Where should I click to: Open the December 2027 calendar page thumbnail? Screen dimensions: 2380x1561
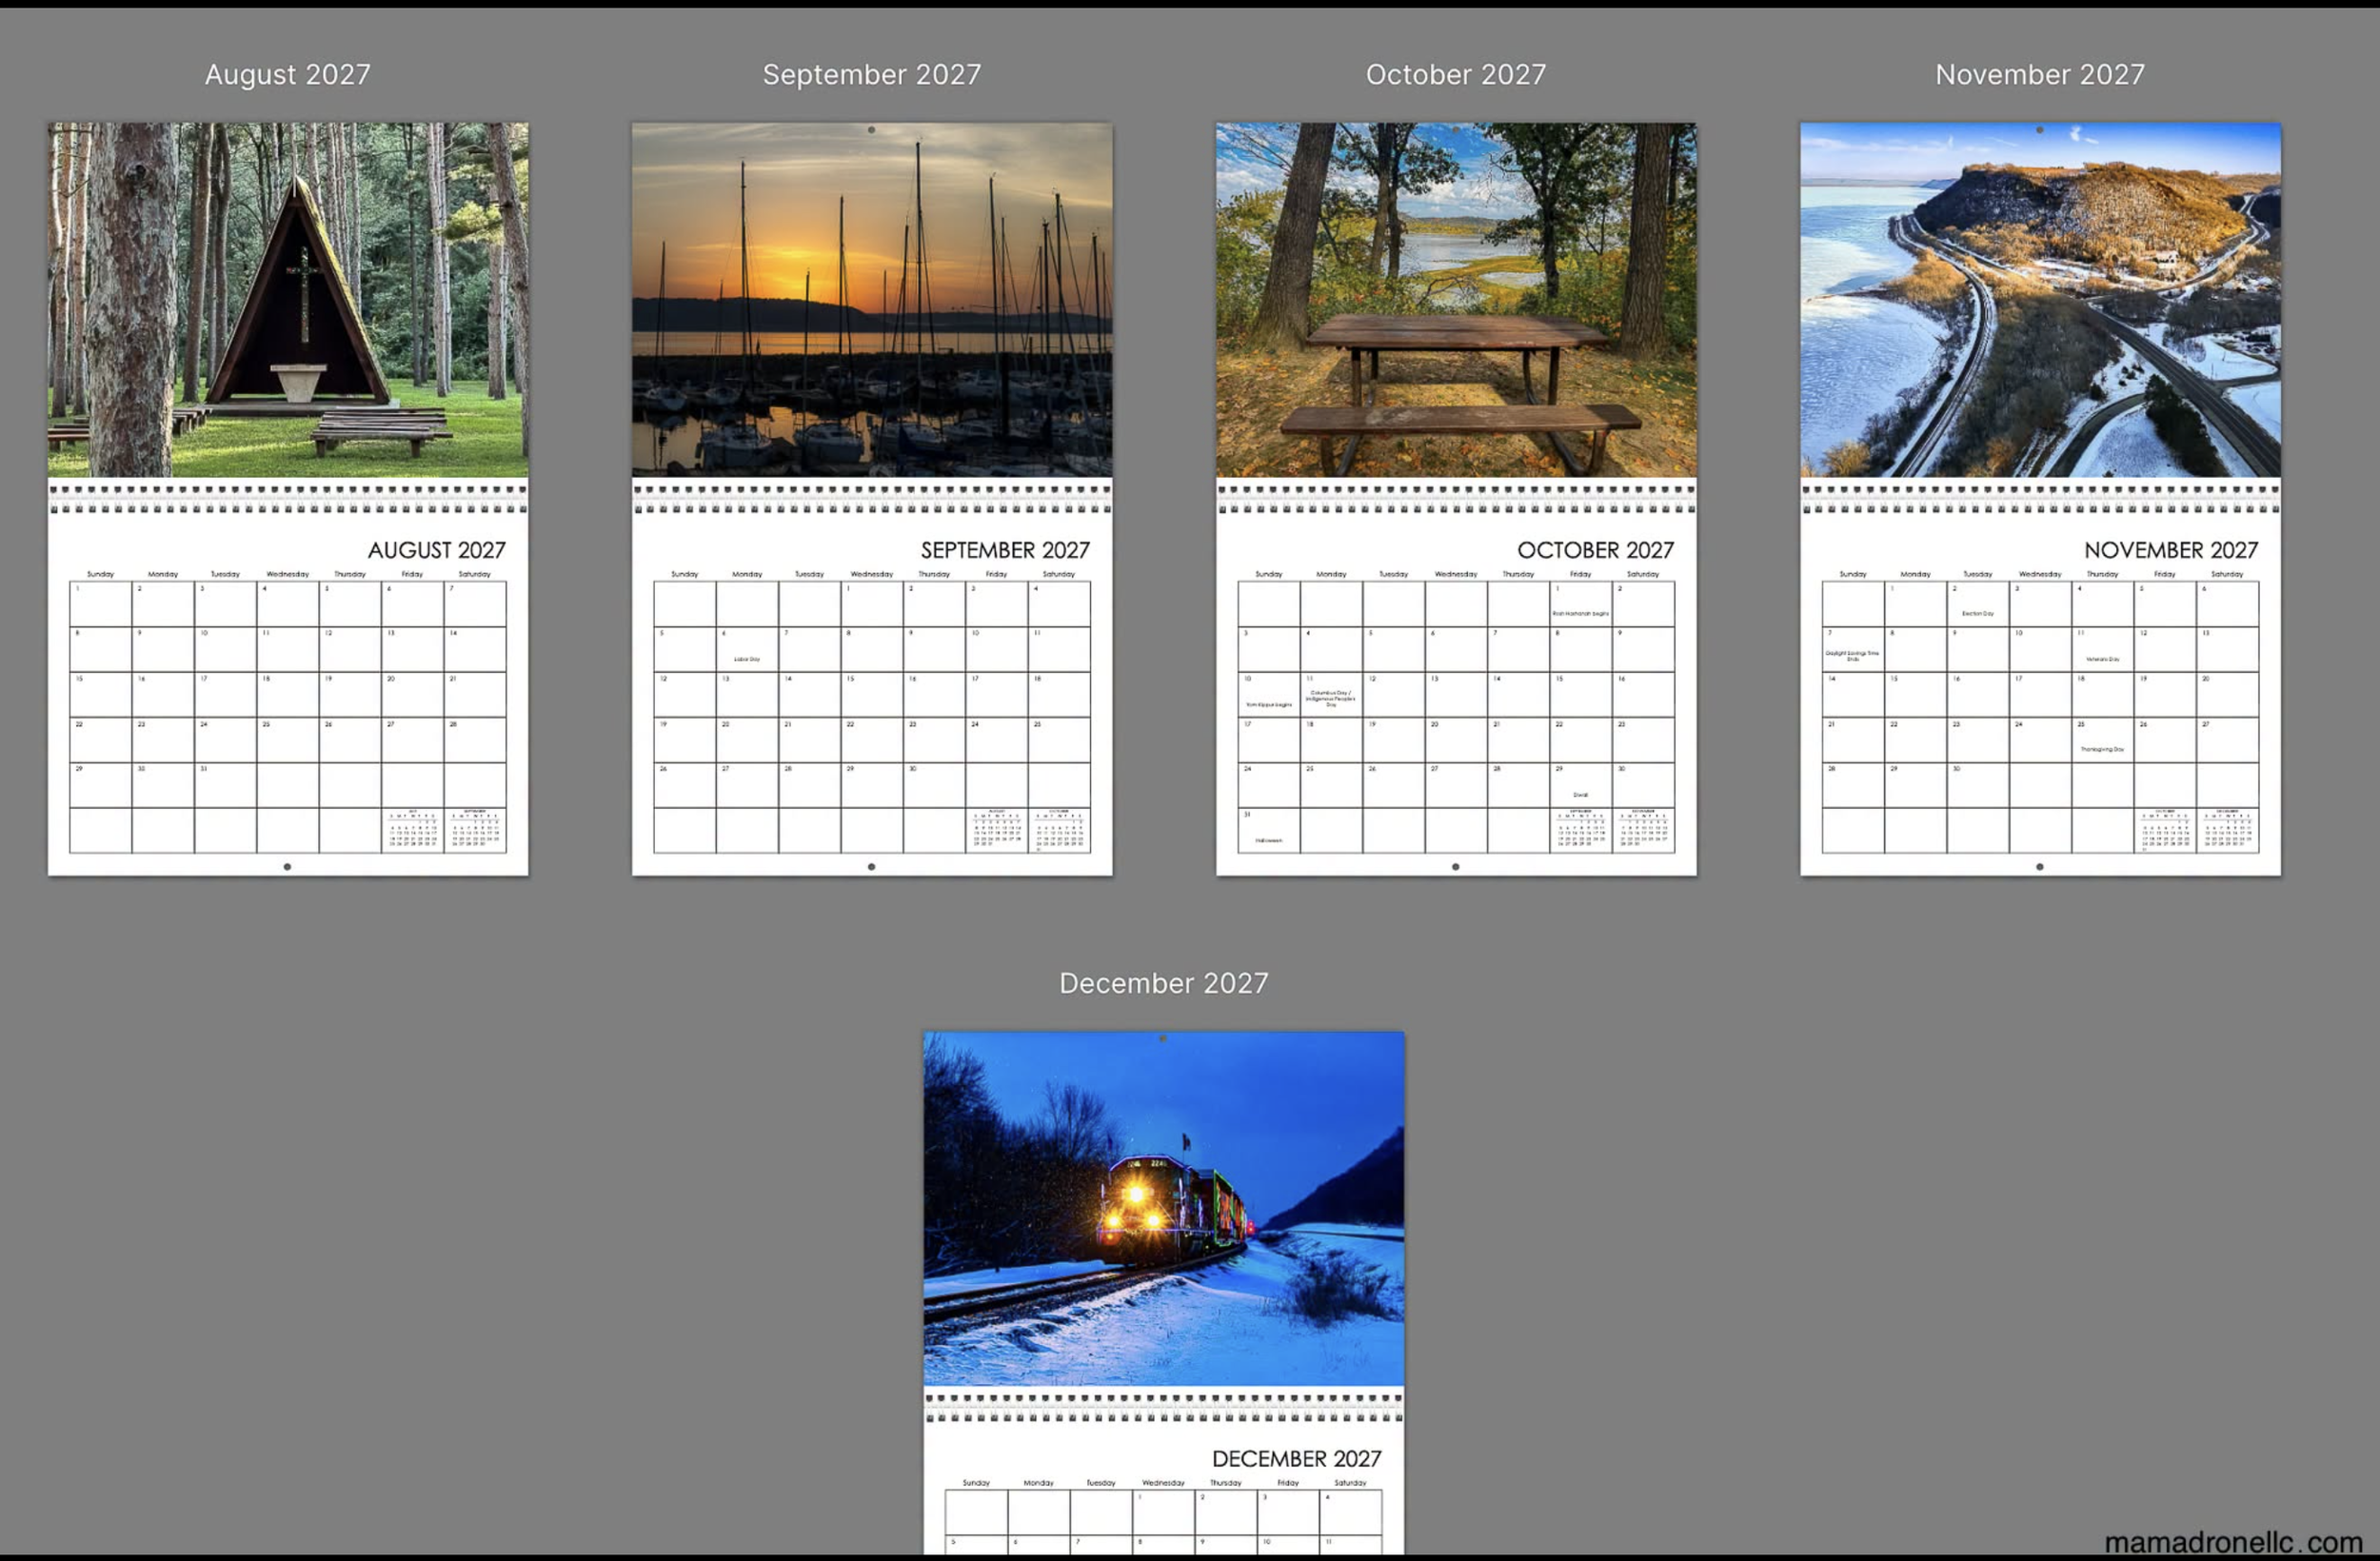click(x=1164, y=1292)
